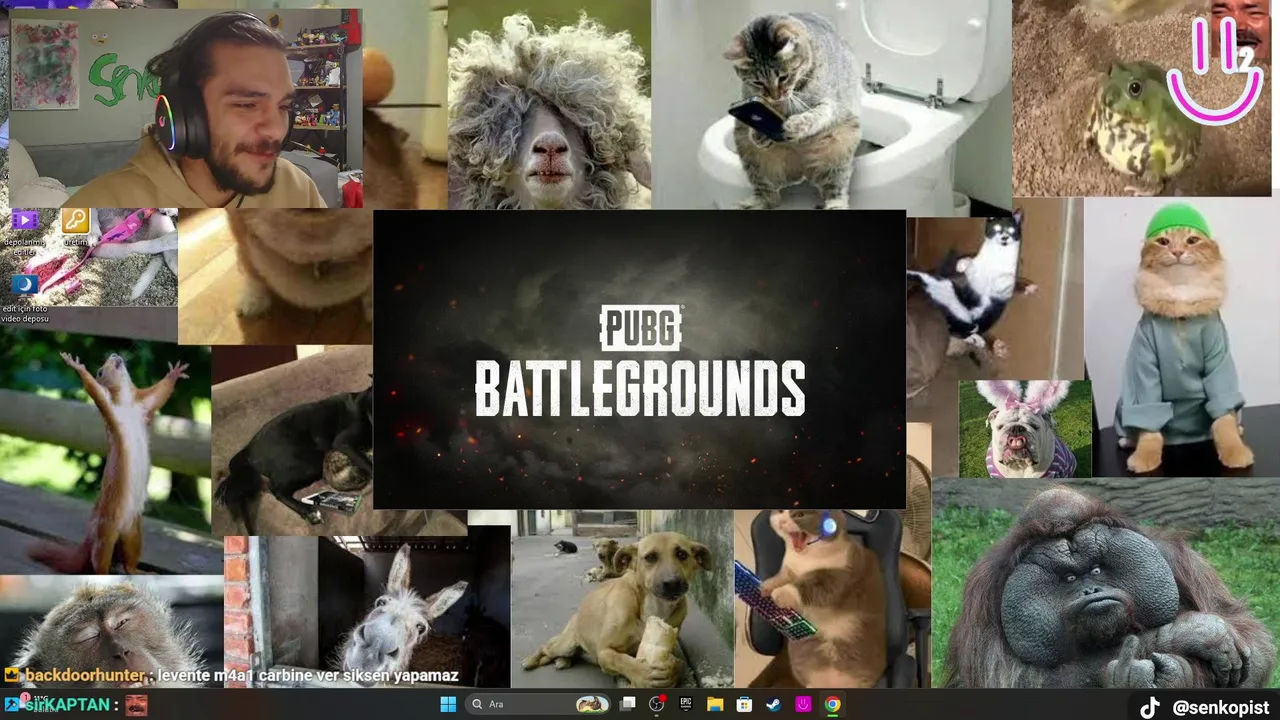The width and height of the screenshot is (1280, 720).
Task: Click the streamer webcam overlay
Action: coord(186,108)
